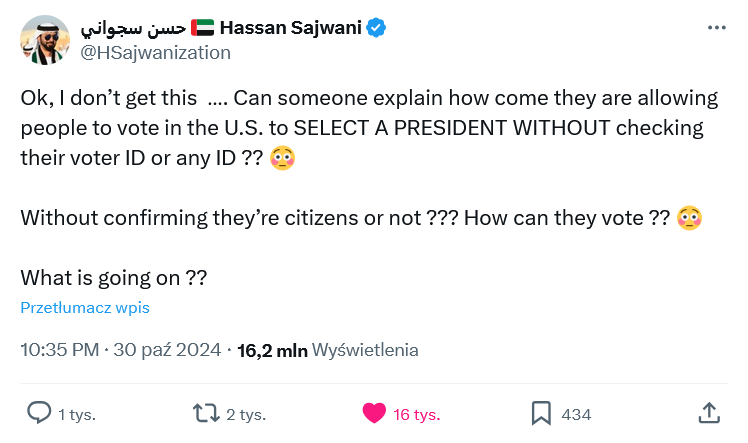Bookmark this tweet with the bookmark icon
The height and width of the screenshot is (443, 748).
point(541,413)
